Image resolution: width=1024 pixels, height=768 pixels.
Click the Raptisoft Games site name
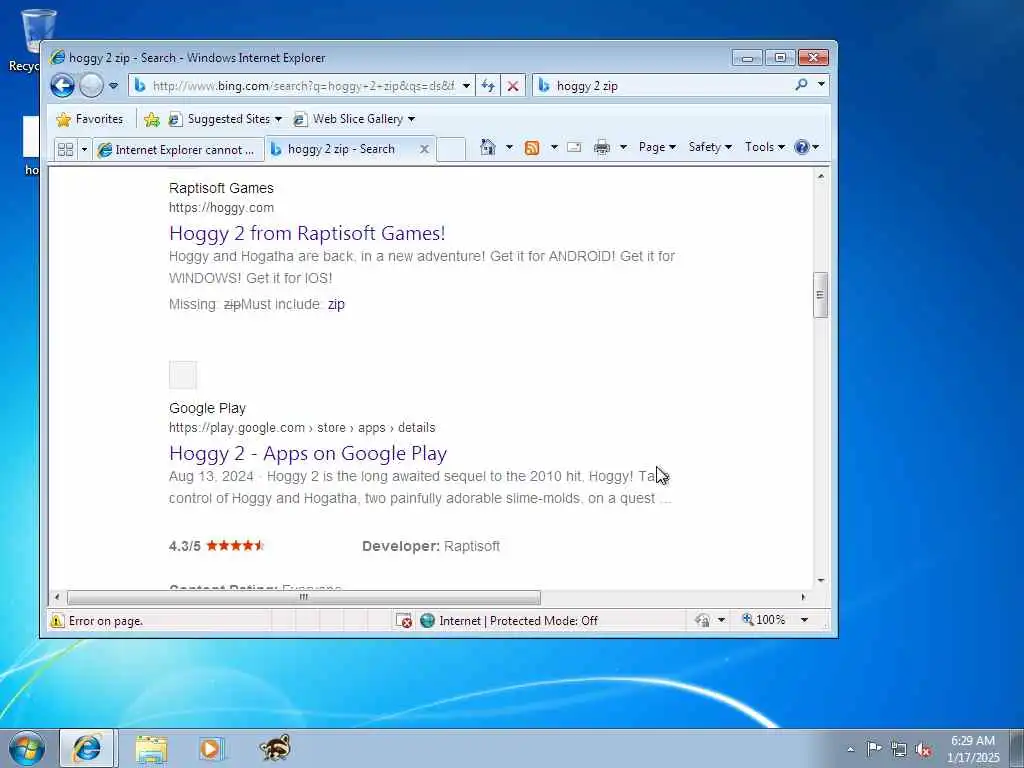tap(221, 188)
